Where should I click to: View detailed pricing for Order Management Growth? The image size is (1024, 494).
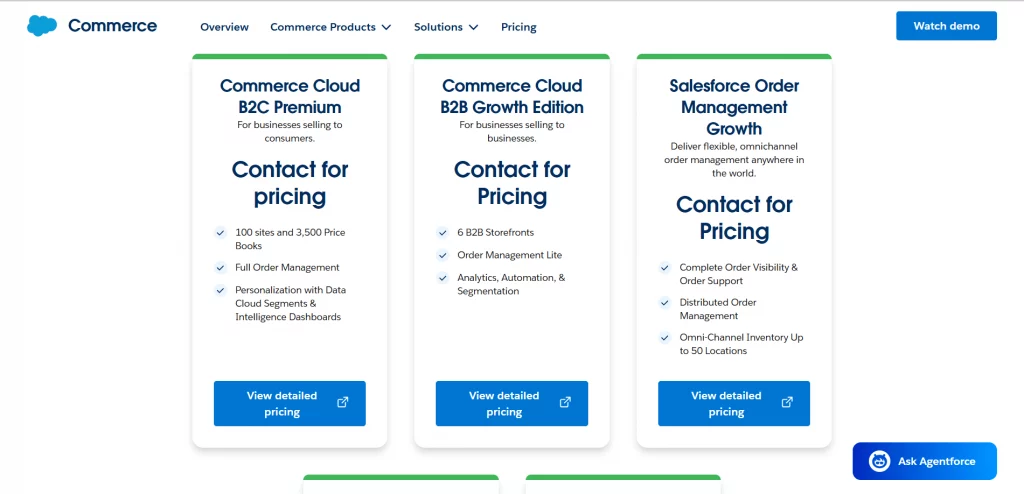733,404
